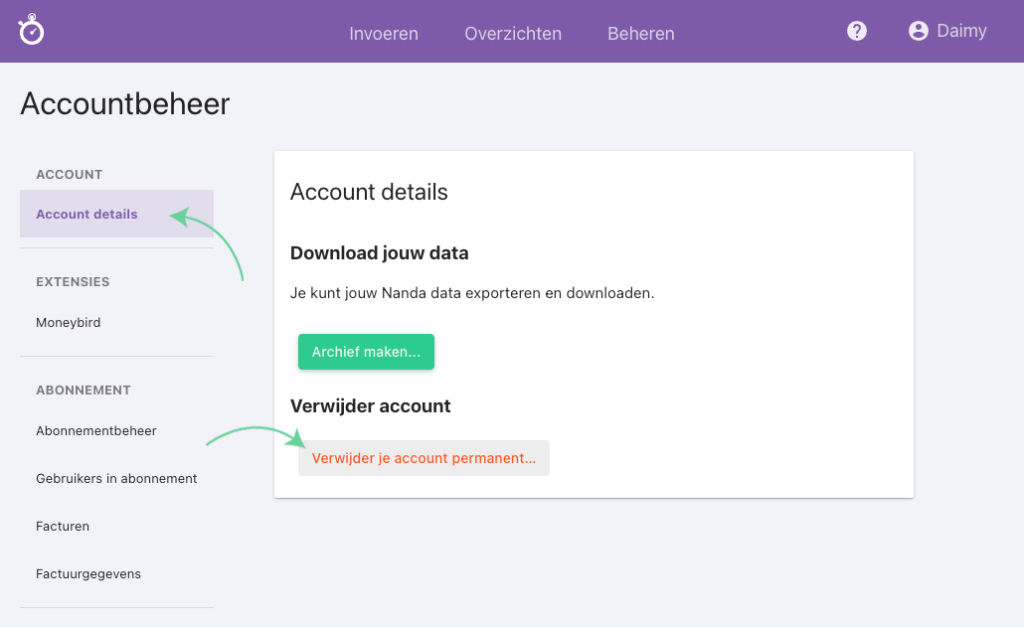Open the question mark help icon
Viewport: 1024px width, 627px height.
click(x=857, y=30)
